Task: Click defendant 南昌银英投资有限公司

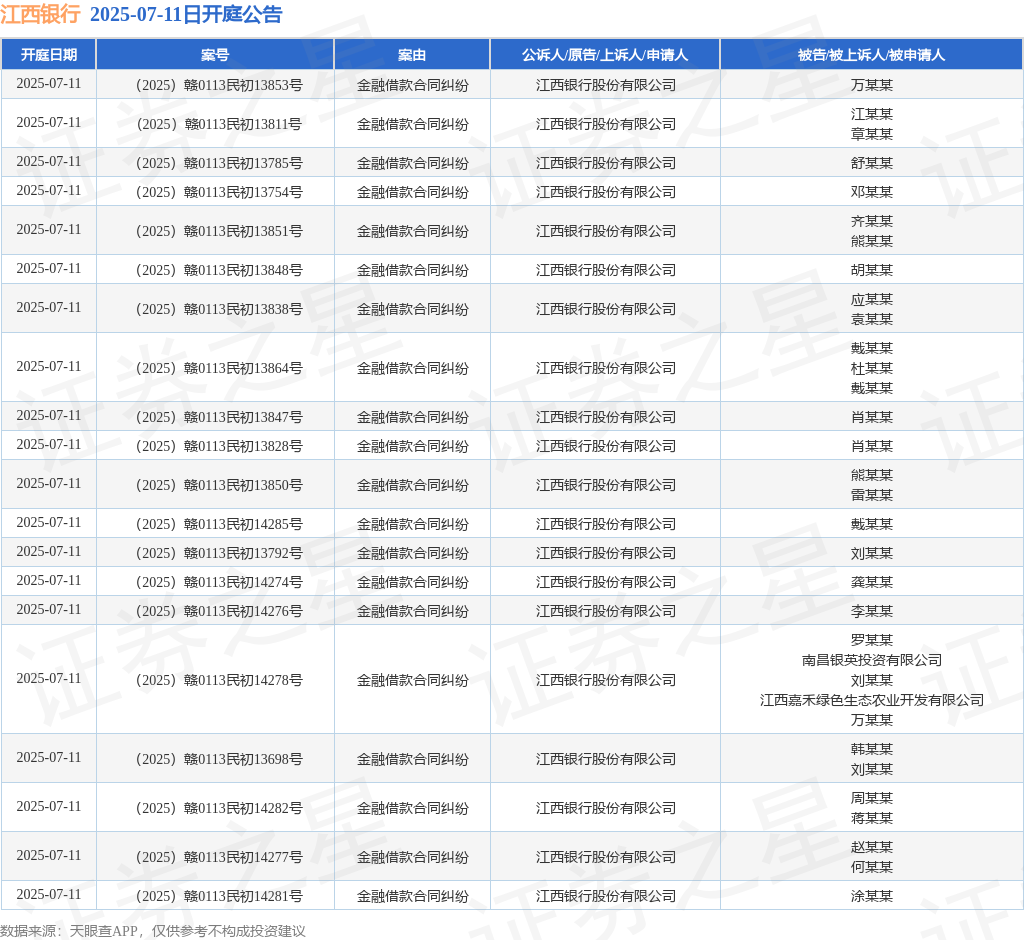Action: coord(871,660)
